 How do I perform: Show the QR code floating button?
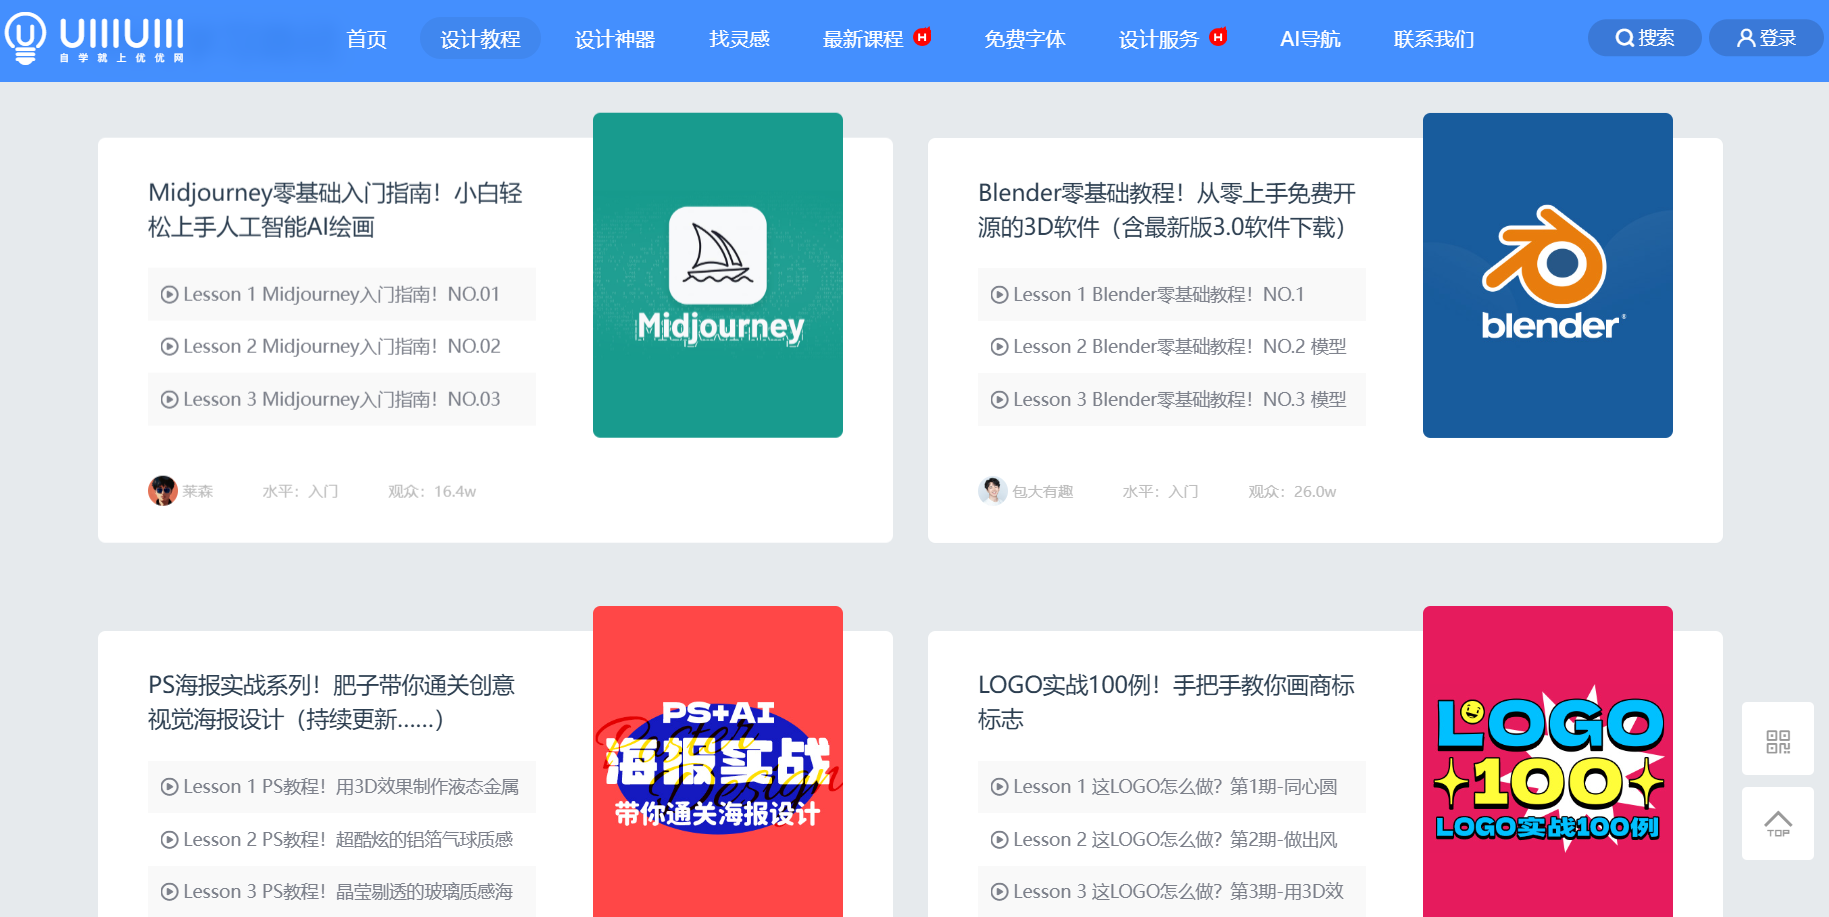point(1778,739)
